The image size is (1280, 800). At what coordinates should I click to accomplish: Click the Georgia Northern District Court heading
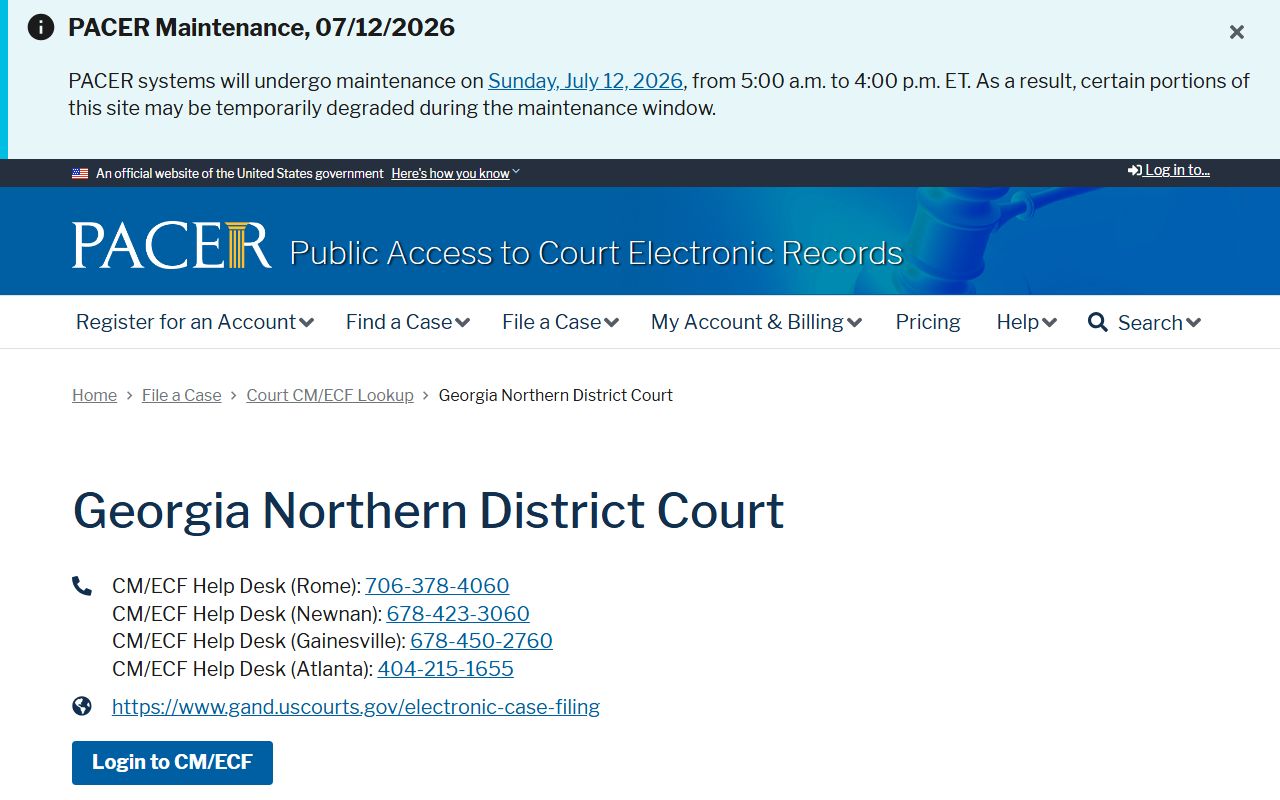click(x=428, y=510)
